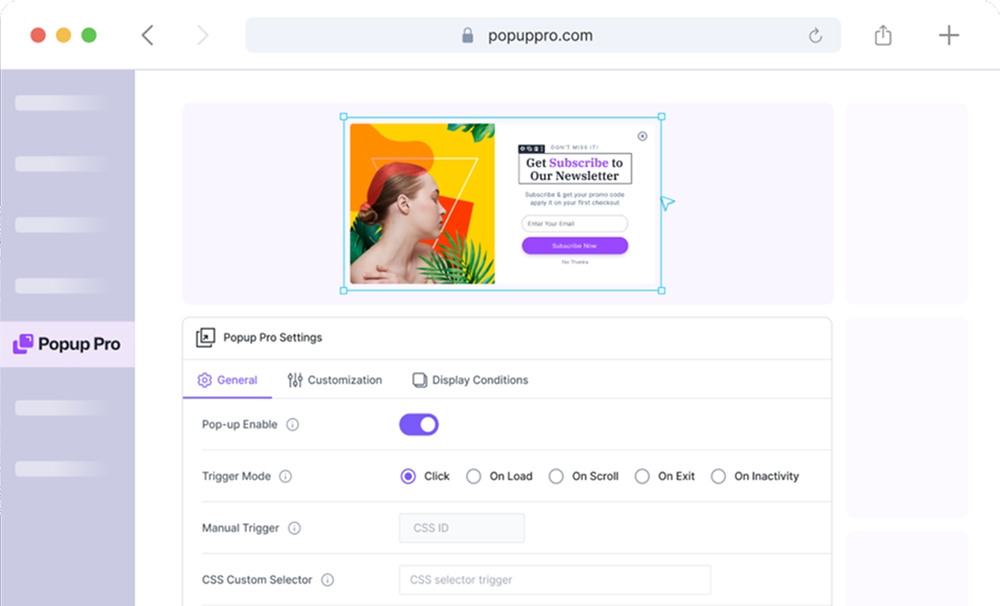Reload the page using the refresh icon
This screenshot has width=1000, height=606.
(815, 36)
